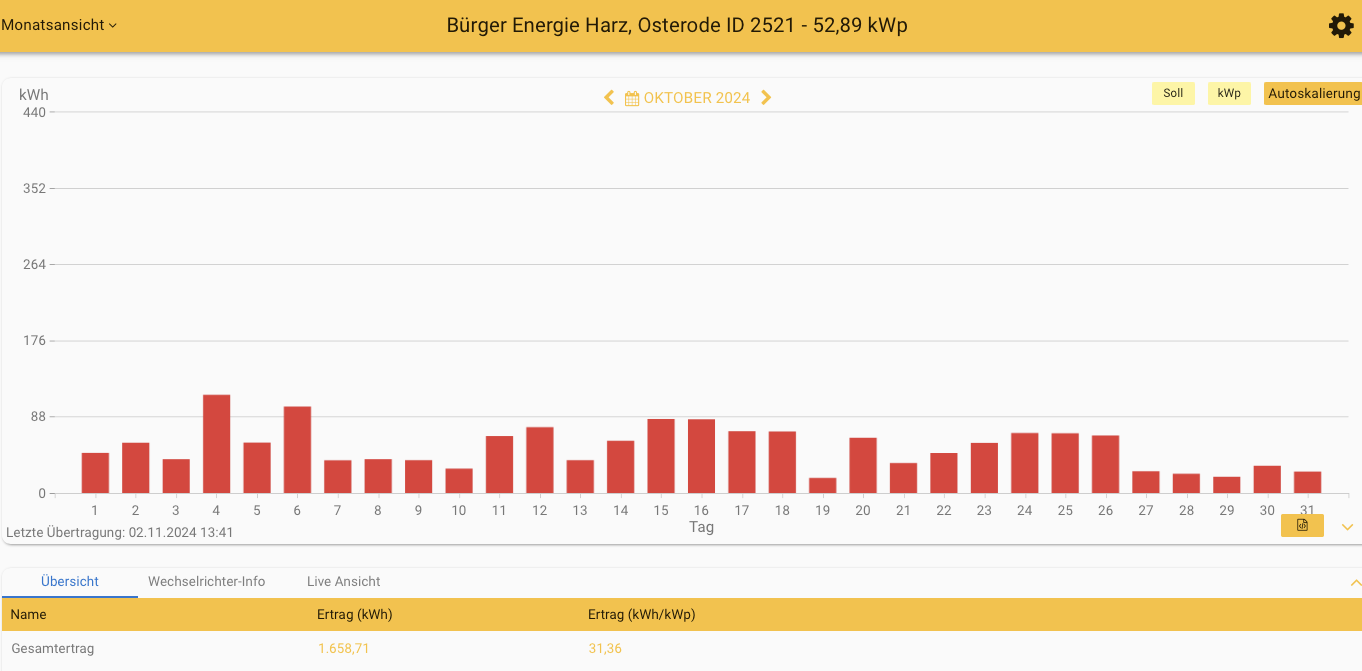Screen dimensions: 1362x671
Task: Click the 176 y-axis label
Action: pos(34,340)
